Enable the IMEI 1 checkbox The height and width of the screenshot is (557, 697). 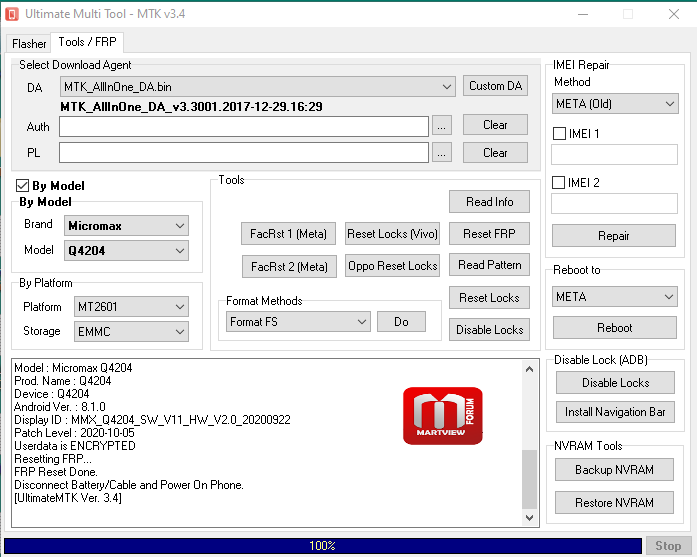tap(559, 133)
